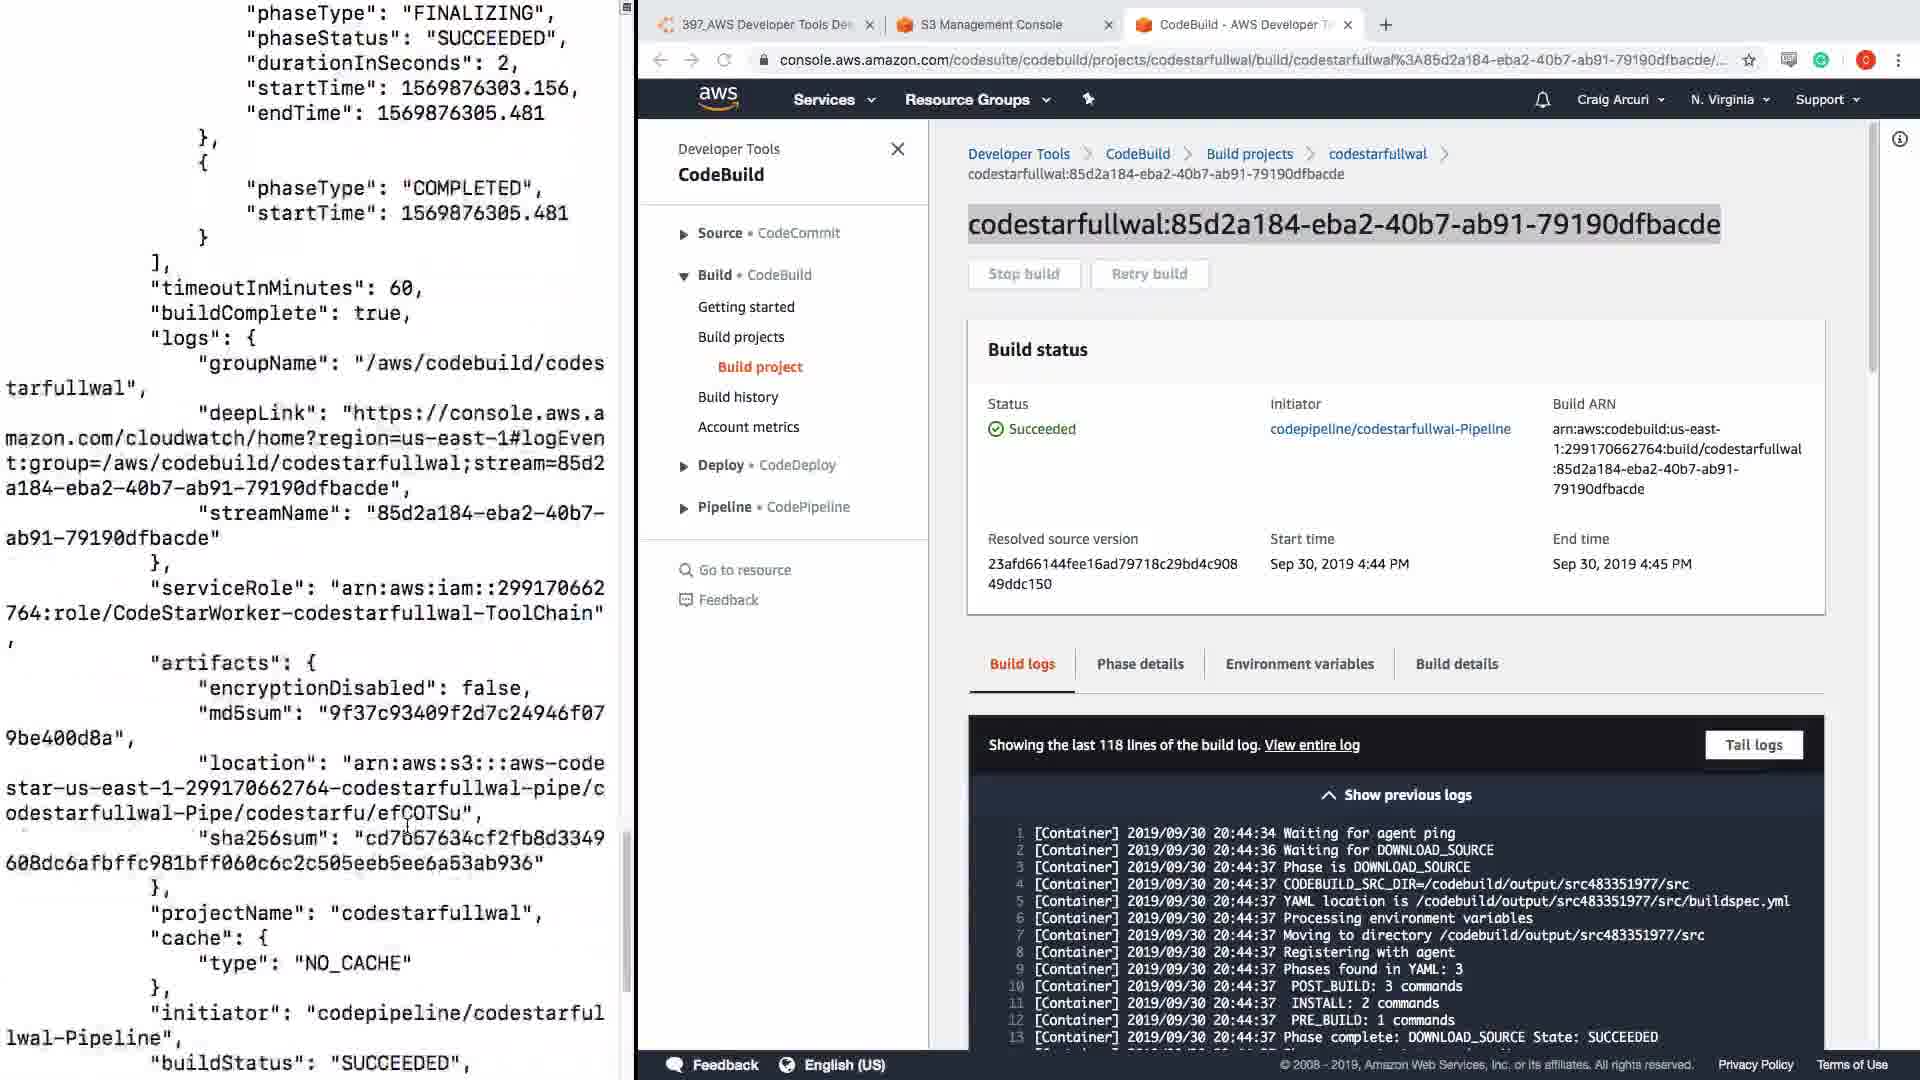Click the browser reload icon
The image size is (1920, 1080).
point(724,60)
